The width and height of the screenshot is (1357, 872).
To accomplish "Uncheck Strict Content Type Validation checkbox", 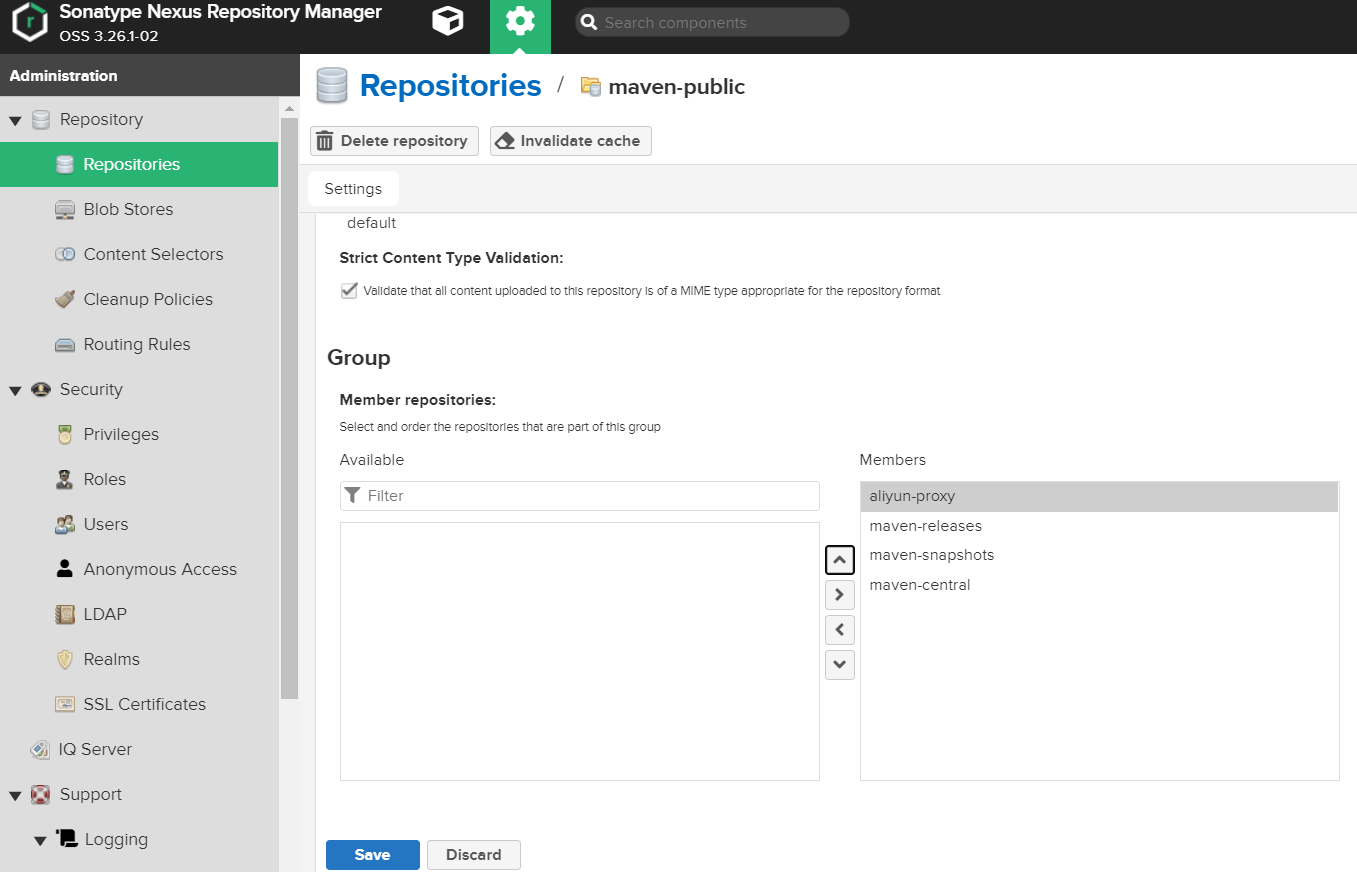I will (349, 291).
